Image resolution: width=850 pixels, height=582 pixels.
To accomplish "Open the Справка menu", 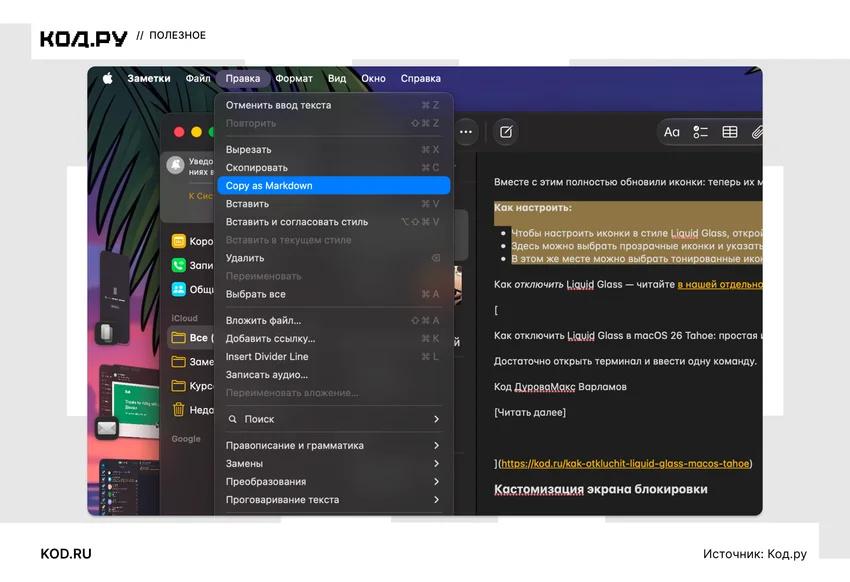I will point(421,79).
